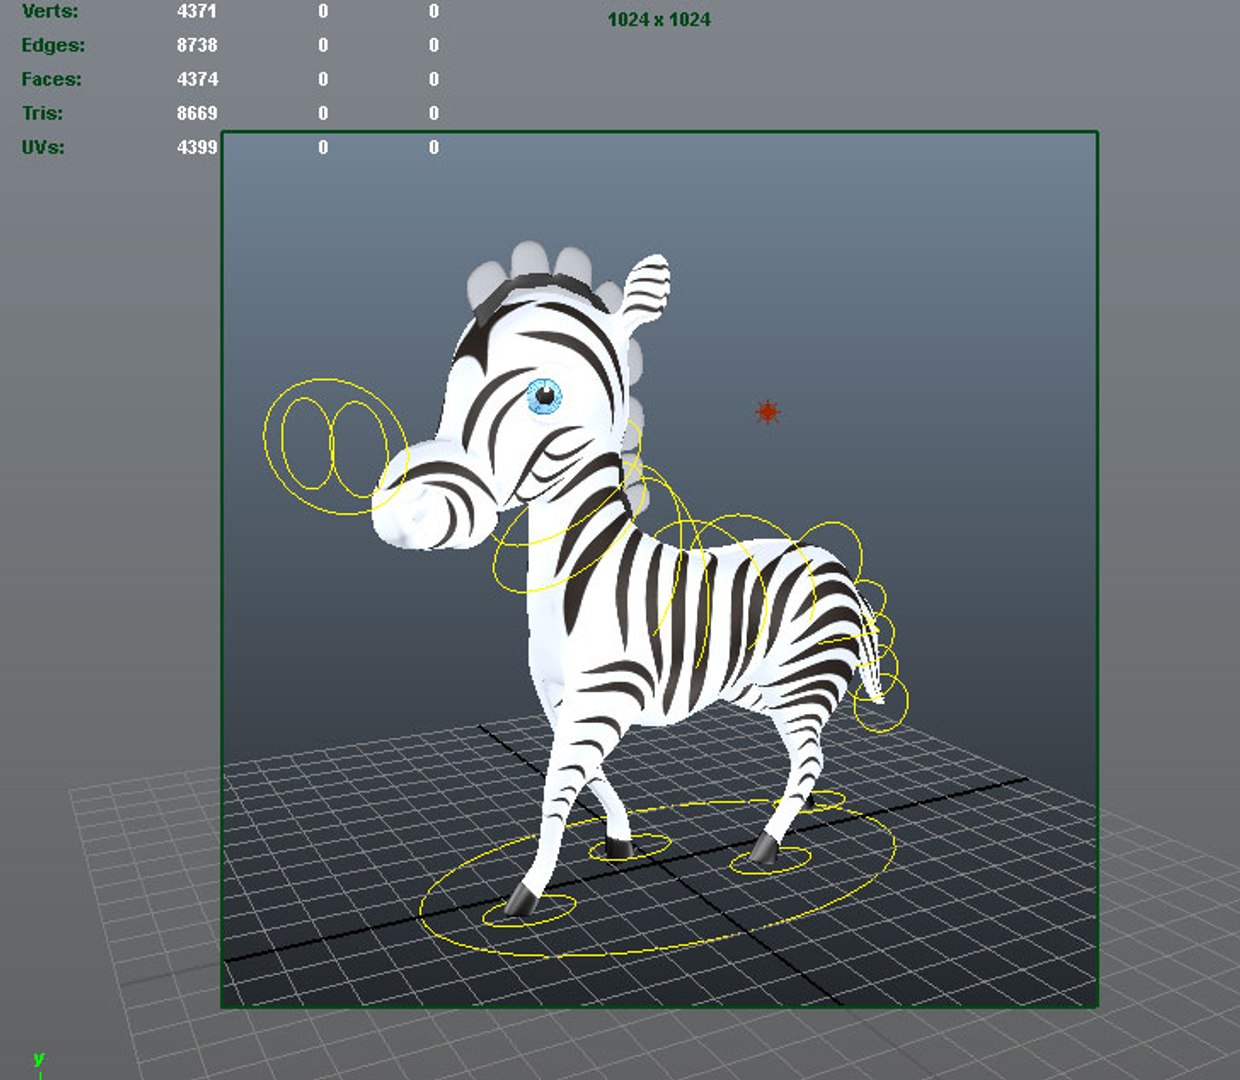Viewport: 1240px width, 1080px height.
Task: Click the face count value 4374
Action: click(197, 79)
